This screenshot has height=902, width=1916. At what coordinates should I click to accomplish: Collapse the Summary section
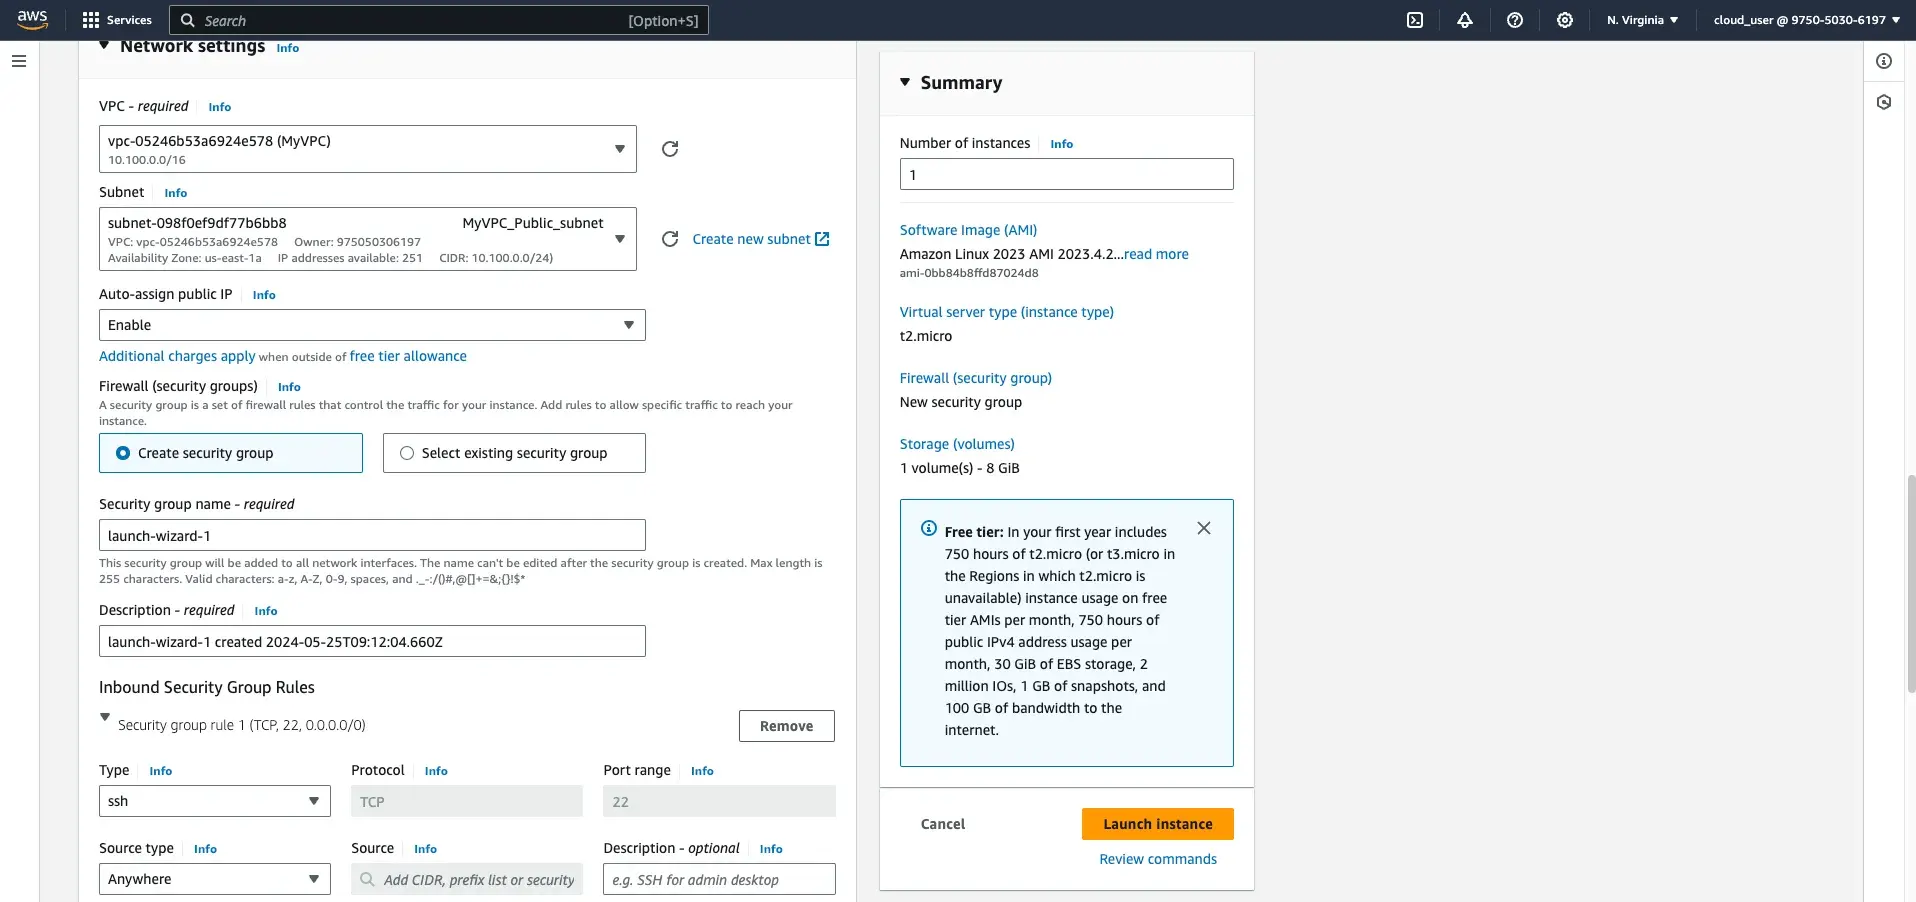(904, 83)
